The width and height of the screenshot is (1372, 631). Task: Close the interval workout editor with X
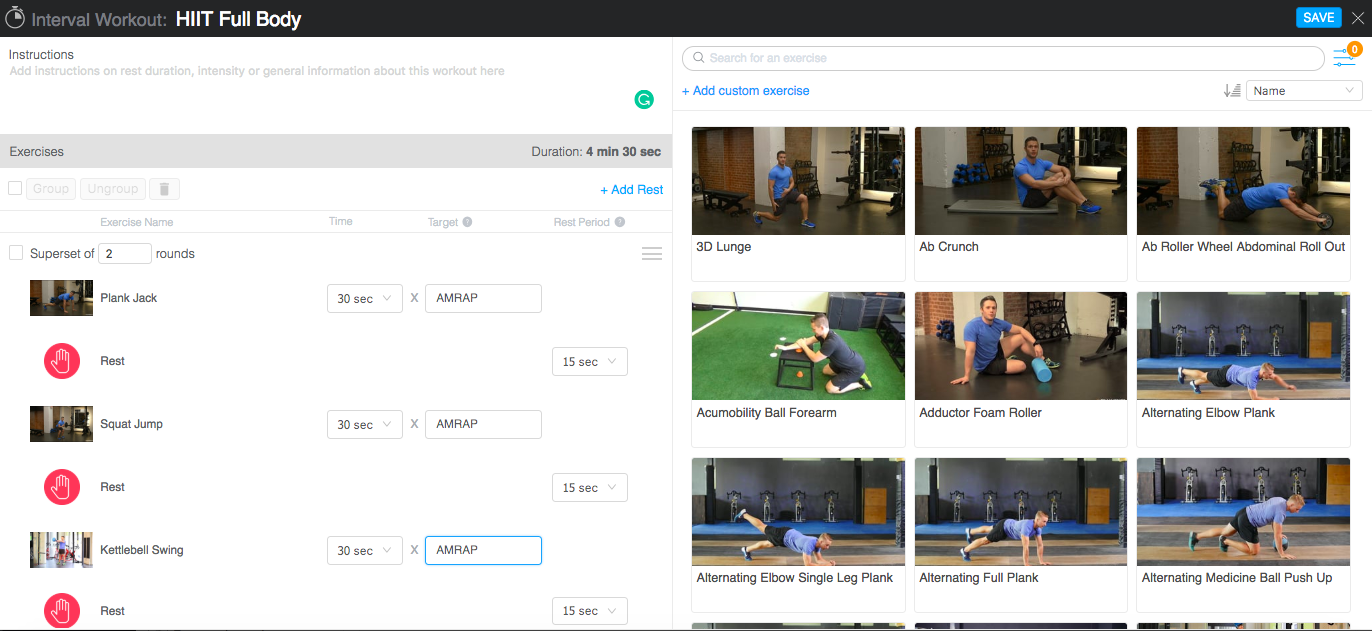[1357, 18]
